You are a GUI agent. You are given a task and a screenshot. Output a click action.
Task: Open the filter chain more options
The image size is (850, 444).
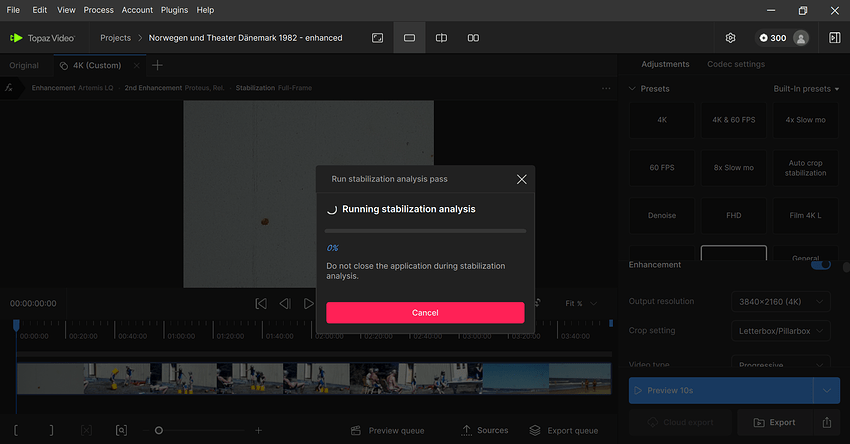click(x=606, y=88)
